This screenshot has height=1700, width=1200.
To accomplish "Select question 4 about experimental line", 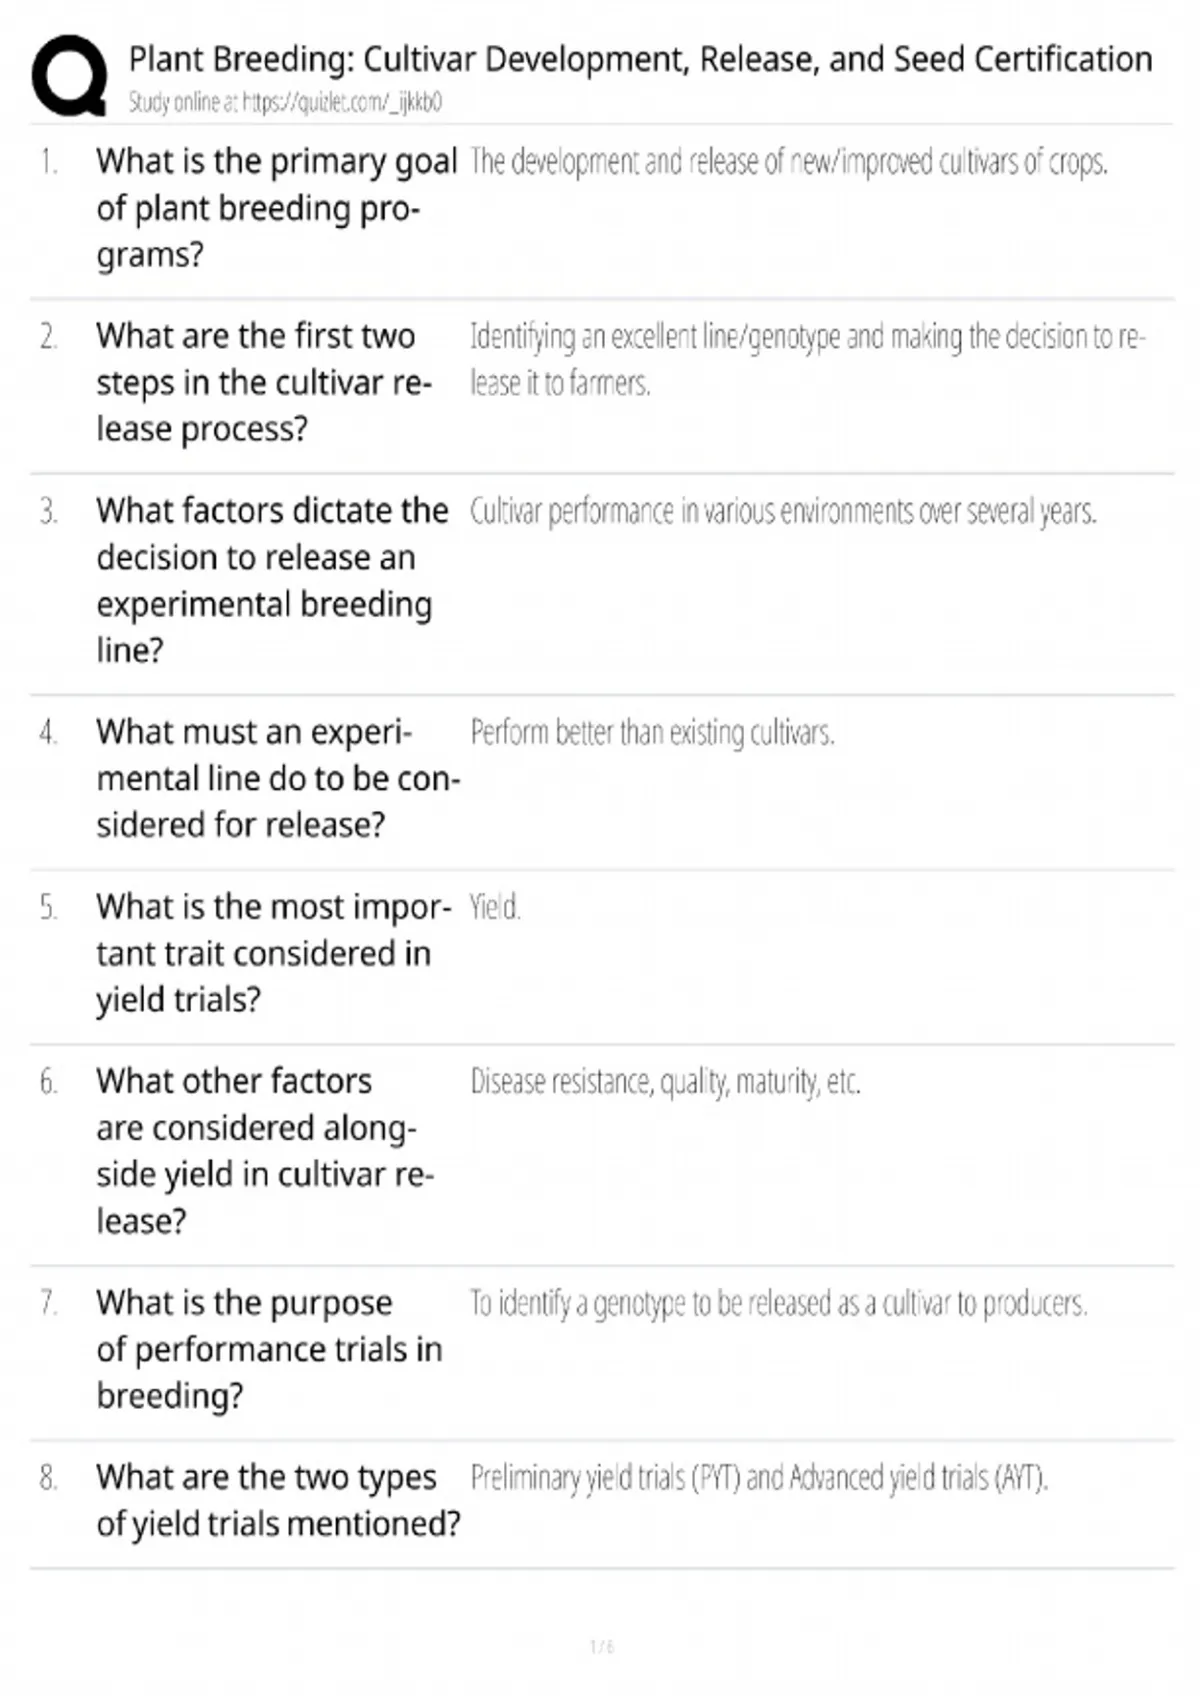I will pyautogui.click(x=277, y=778).
